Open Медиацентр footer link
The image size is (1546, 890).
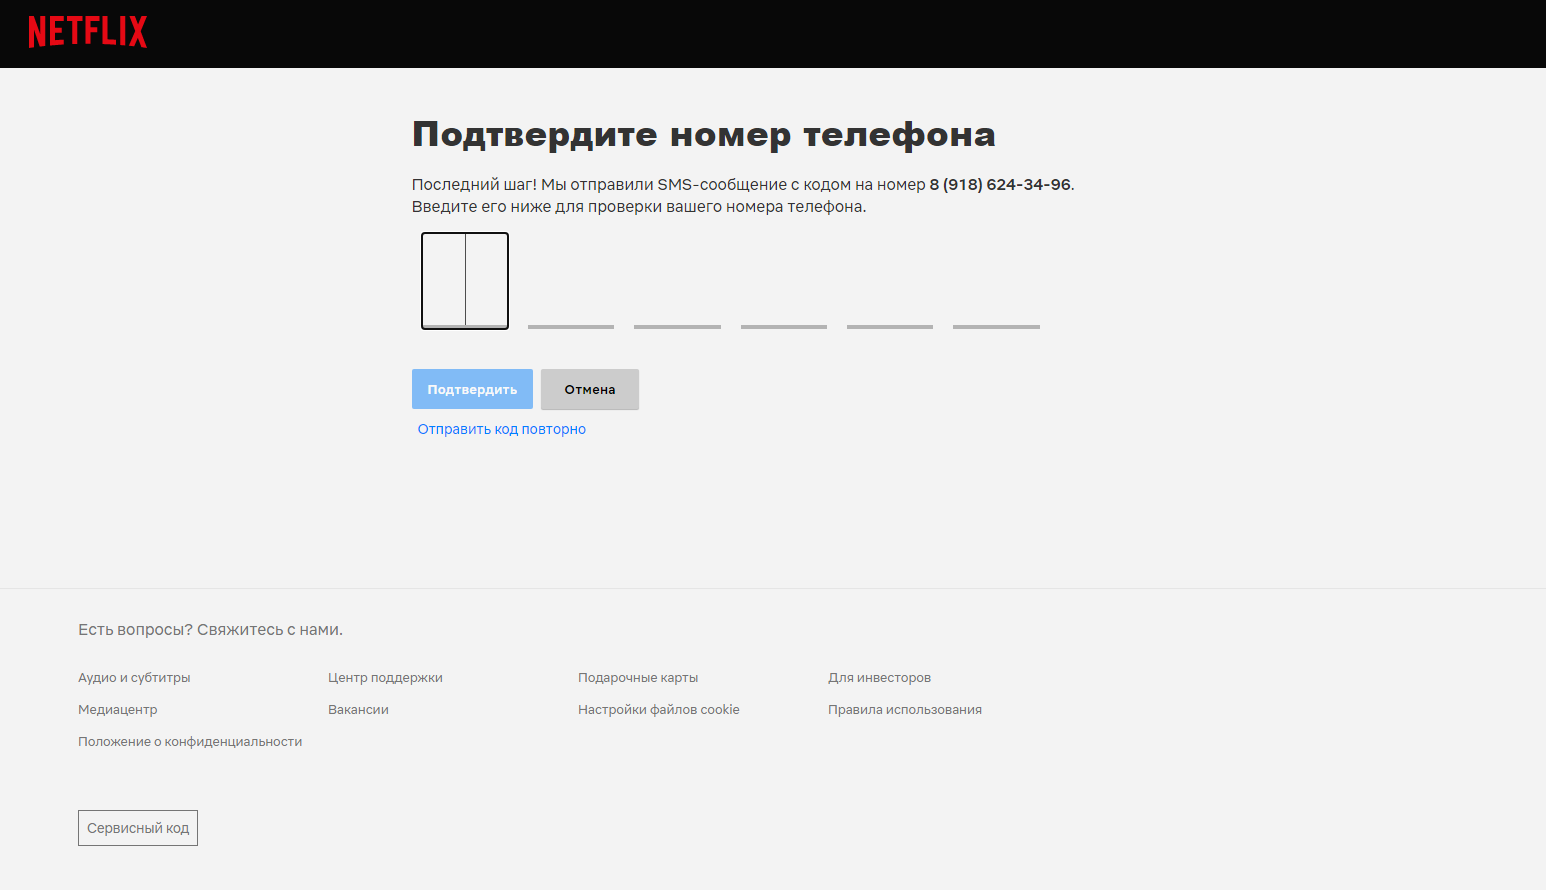pyautogui.click(x=118, y=710)
